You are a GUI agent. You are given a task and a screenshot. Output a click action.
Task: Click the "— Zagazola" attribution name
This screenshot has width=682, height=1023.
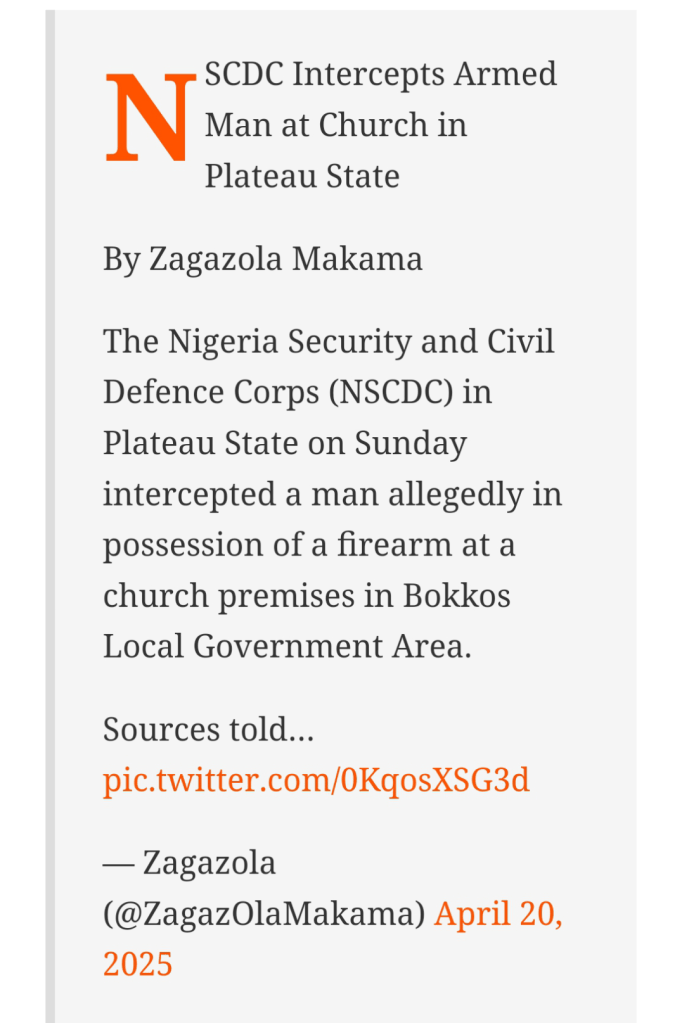[190, 862]
